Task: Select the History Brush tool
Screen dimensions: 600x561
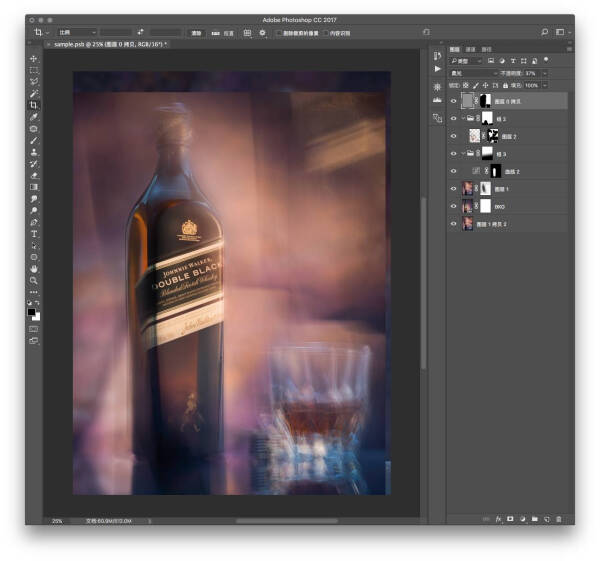Action: (34, 164)
